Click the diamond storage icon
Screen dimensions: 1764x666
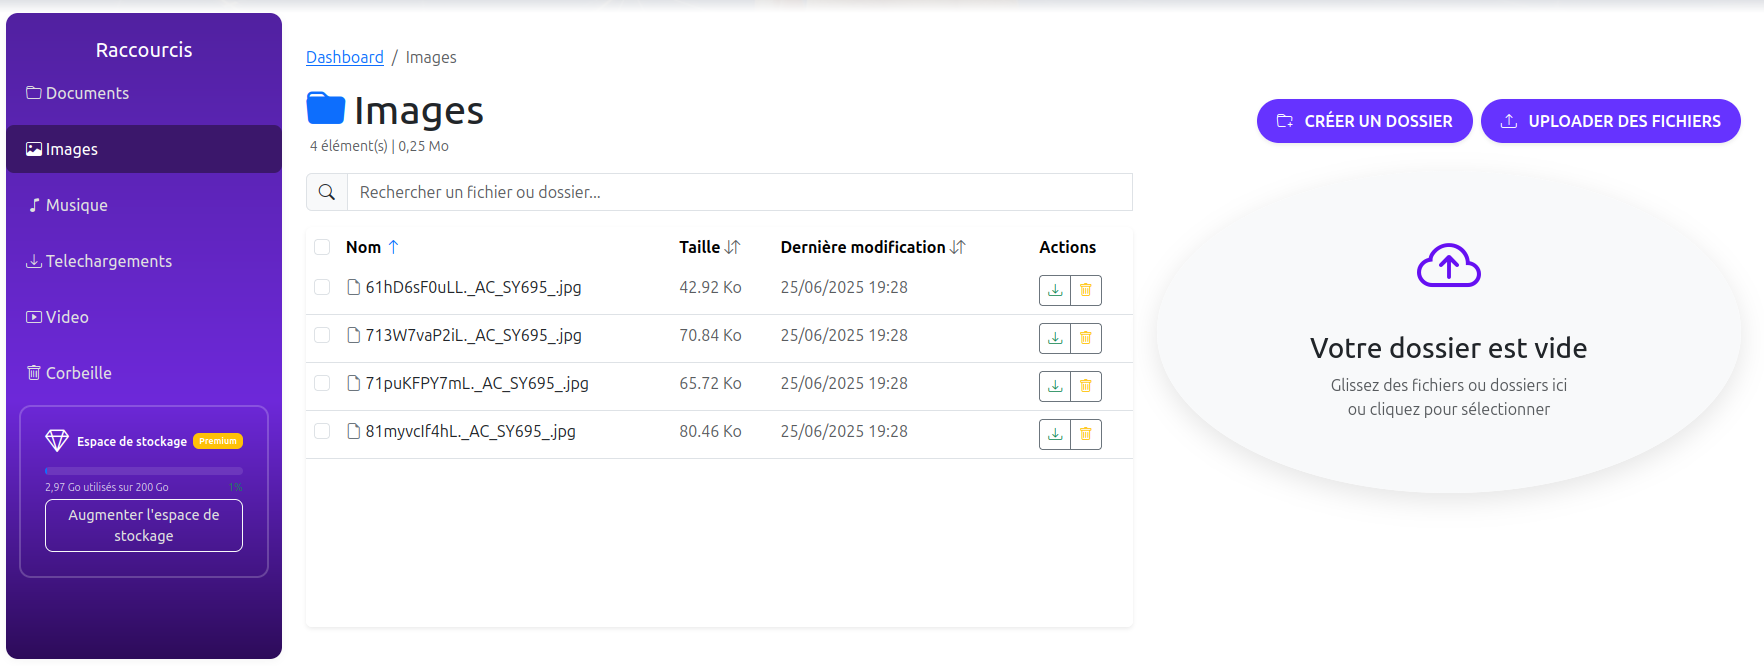pos(57,440)
